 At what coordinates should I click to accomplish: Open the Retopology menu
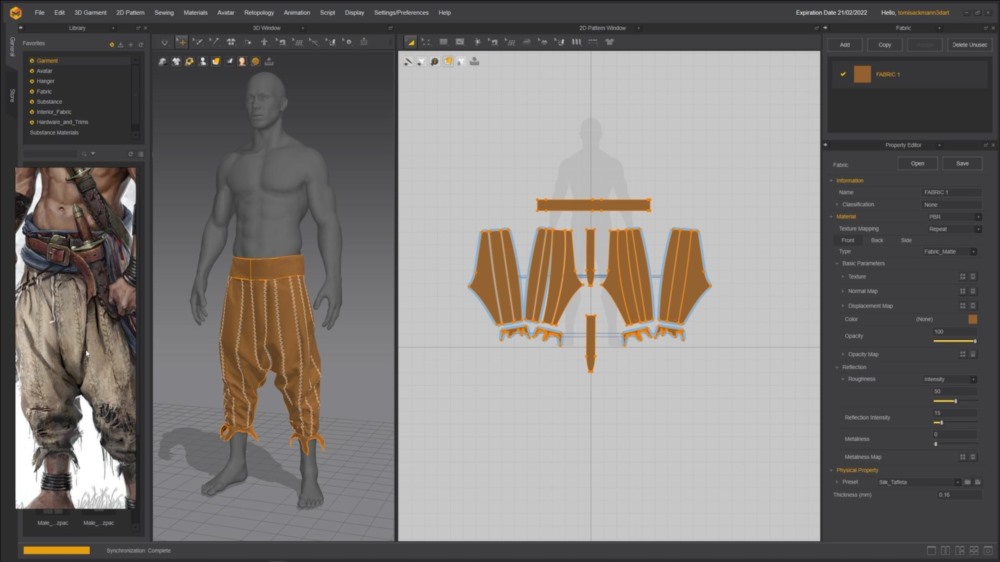click(x=259, y=13)
